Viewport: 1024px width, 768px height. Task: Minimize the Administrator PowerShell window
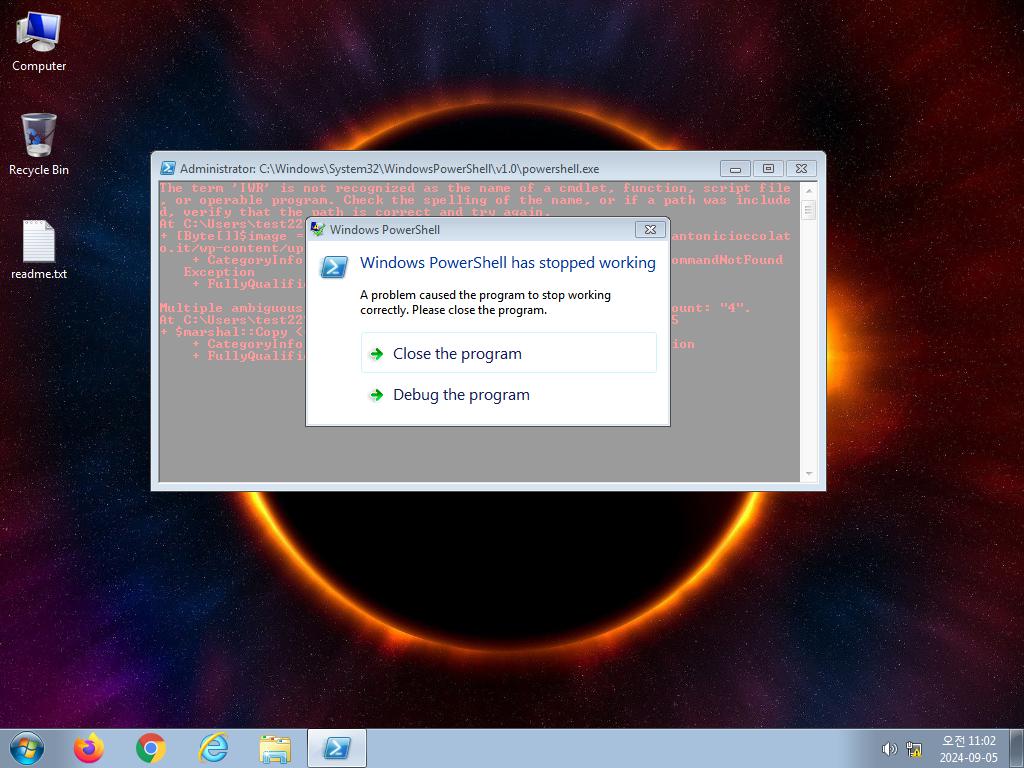(x=735, y=168)
